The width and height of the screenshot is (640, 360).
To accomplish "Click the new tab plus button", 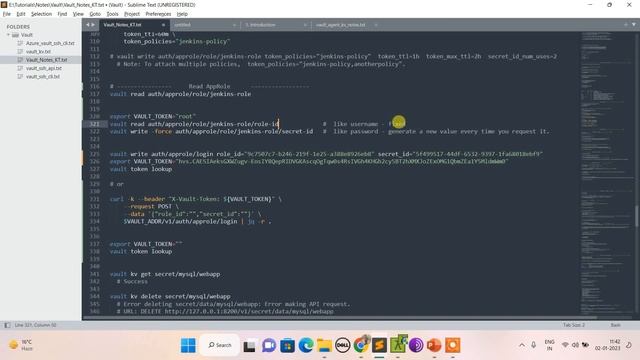I will (626, 25).
